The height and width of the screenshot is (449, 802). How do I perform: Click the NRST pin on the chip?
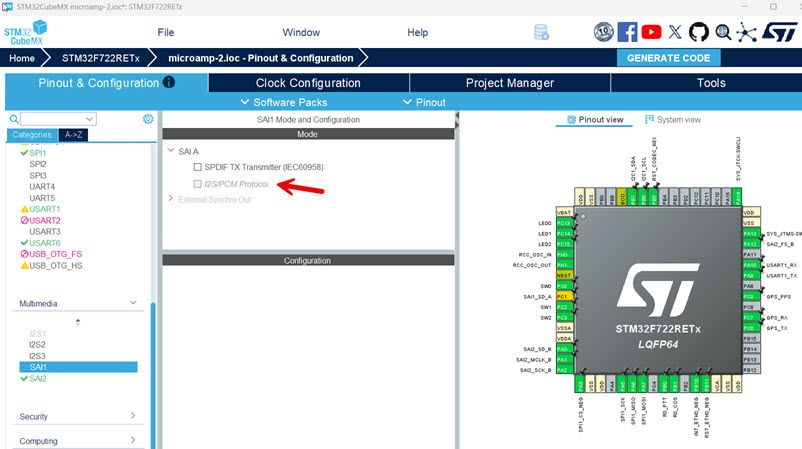[564, 275]
